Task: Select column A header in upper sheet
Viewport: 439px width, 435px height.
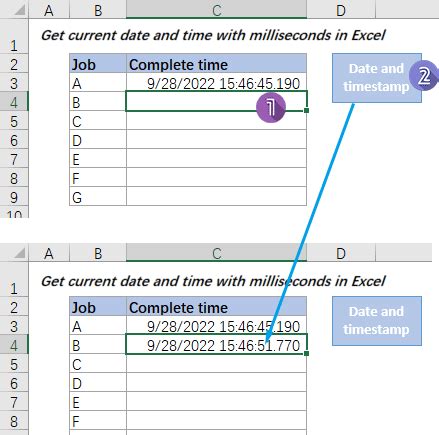Action: click(x=49, y=10)
